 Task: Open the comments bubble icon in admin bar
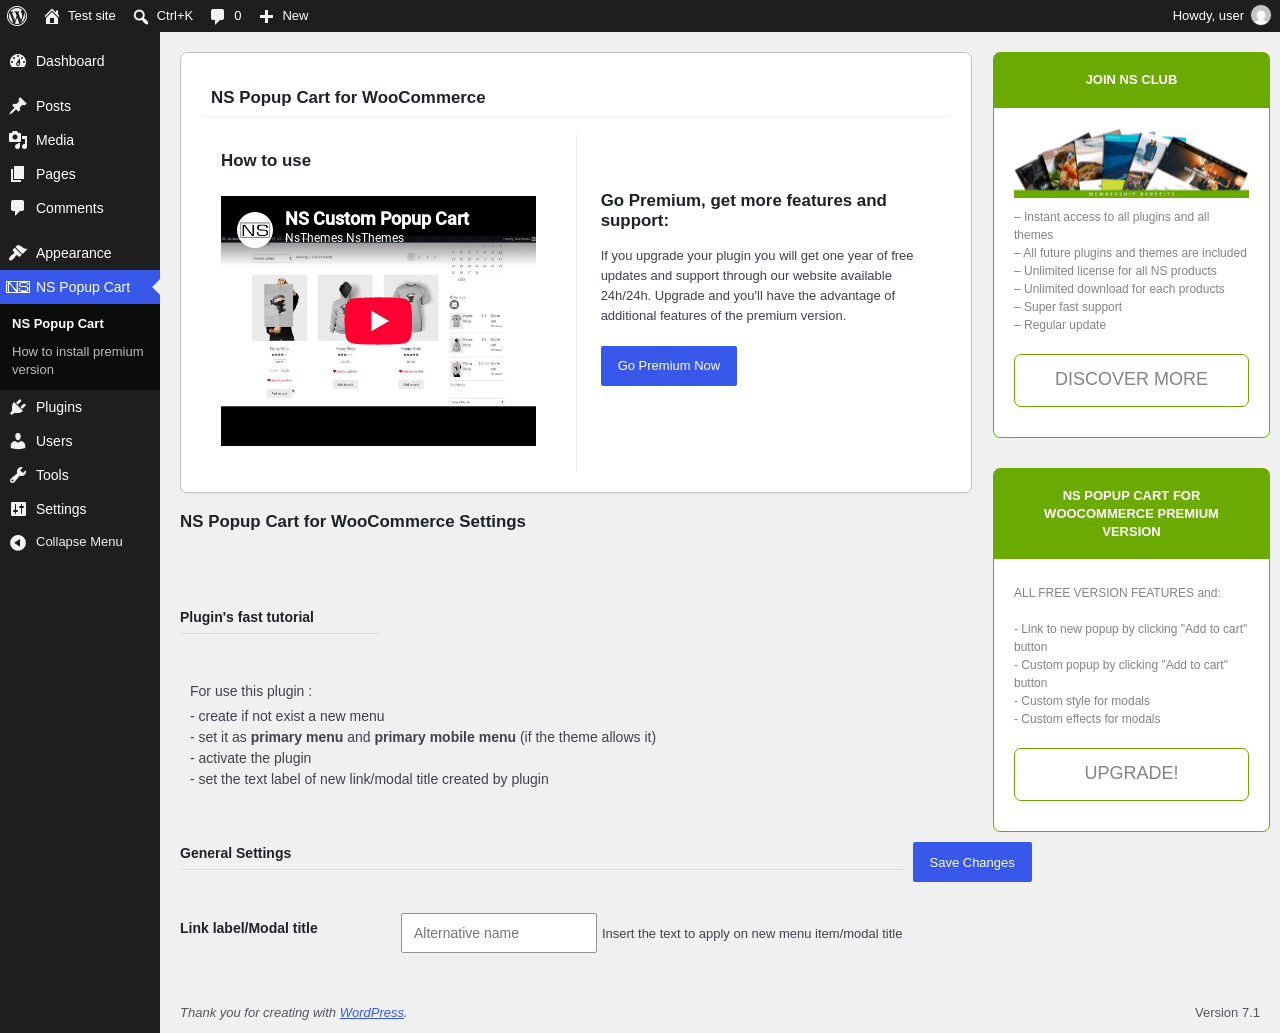point(217,16)
